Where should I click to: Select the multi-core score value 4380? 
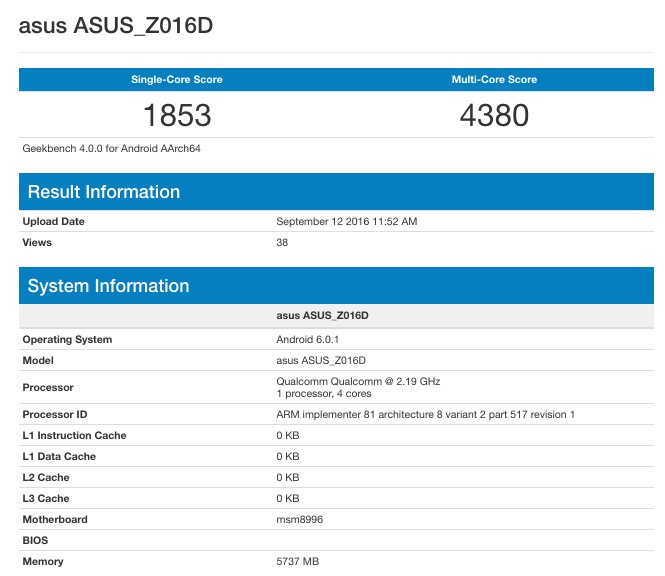[494, 116]
